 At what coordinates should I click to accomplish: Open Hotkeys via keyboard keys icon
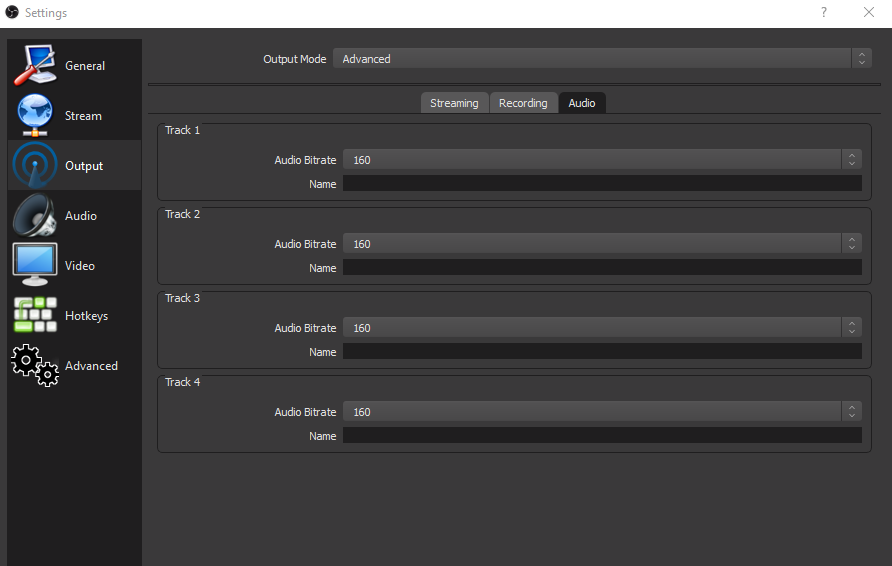pos(35,315)
